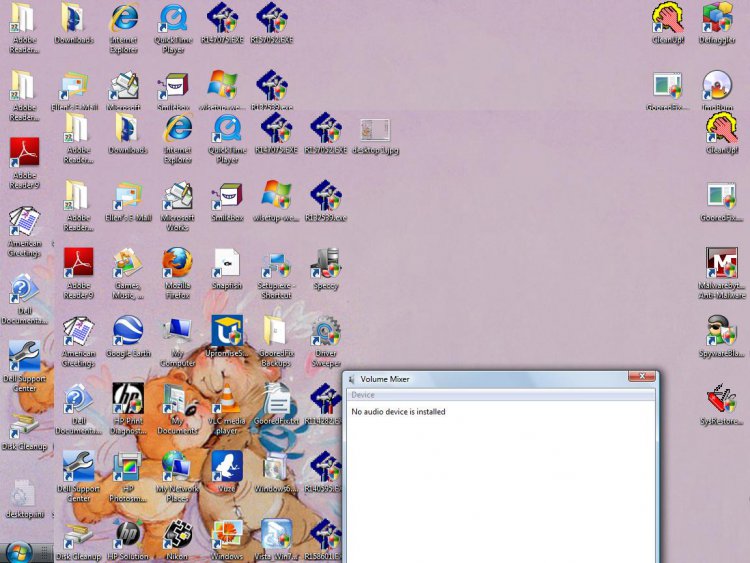This screenshot has height=563, width=750.
Task: Launch Google Earth from desktop
Action: [128, 337]
